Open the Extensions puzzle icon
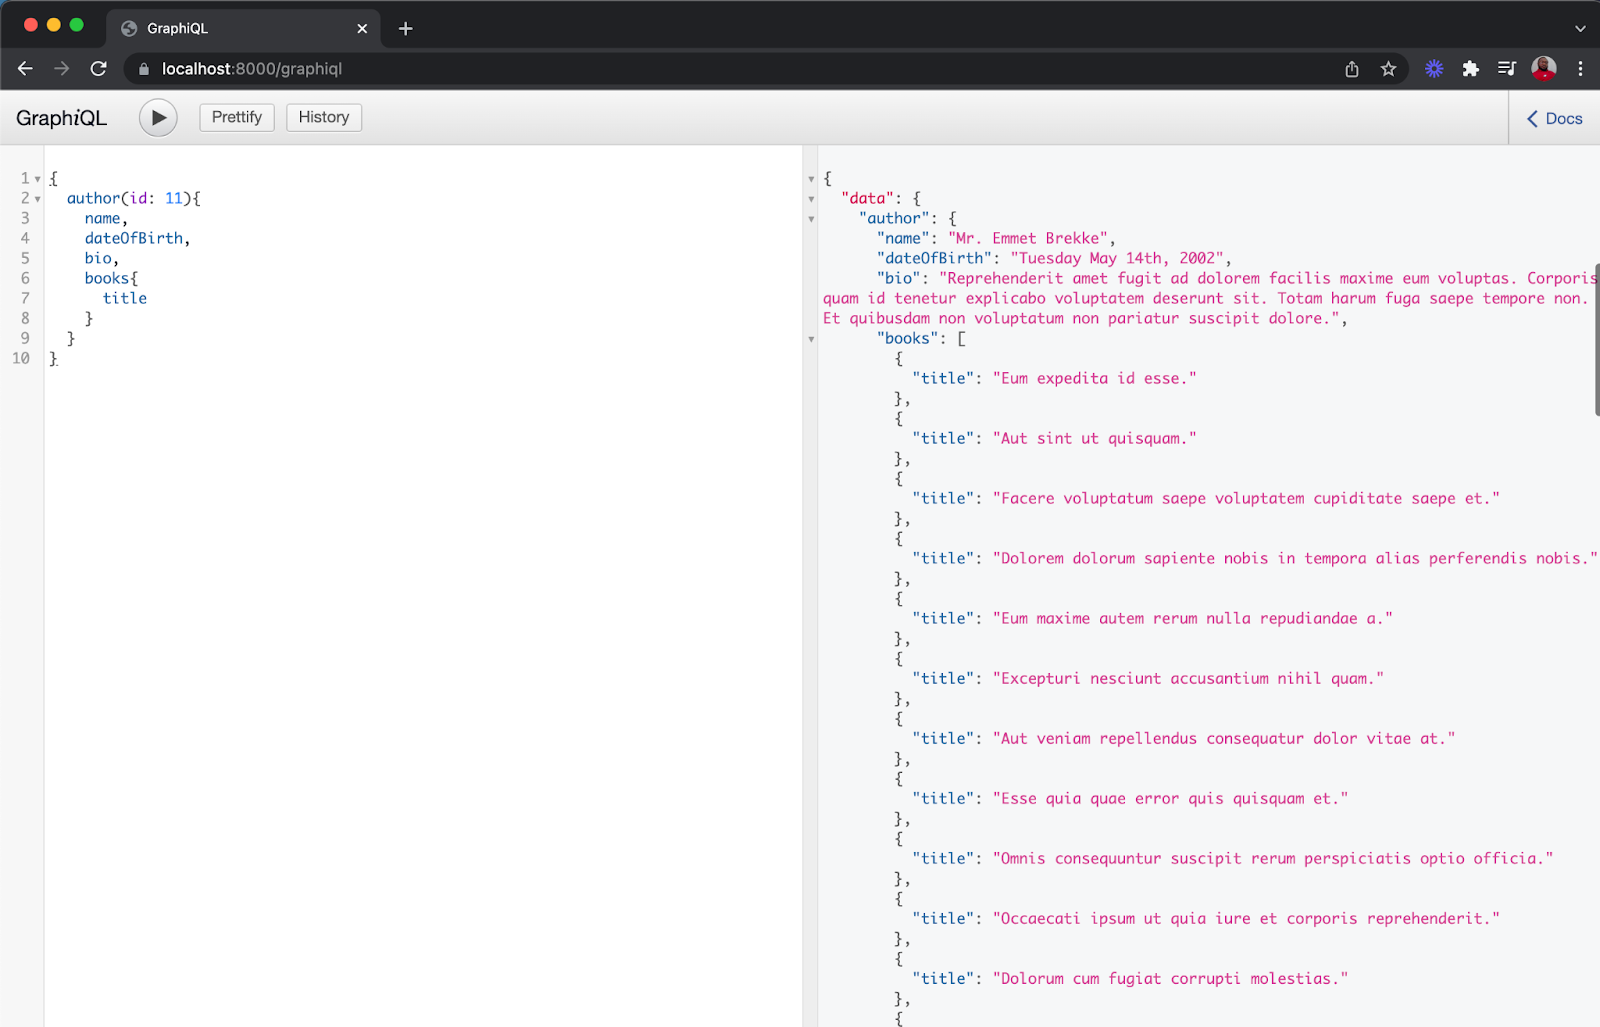The width and height of the screenshot is (1600, 1027). click(x=1470, y=69)
